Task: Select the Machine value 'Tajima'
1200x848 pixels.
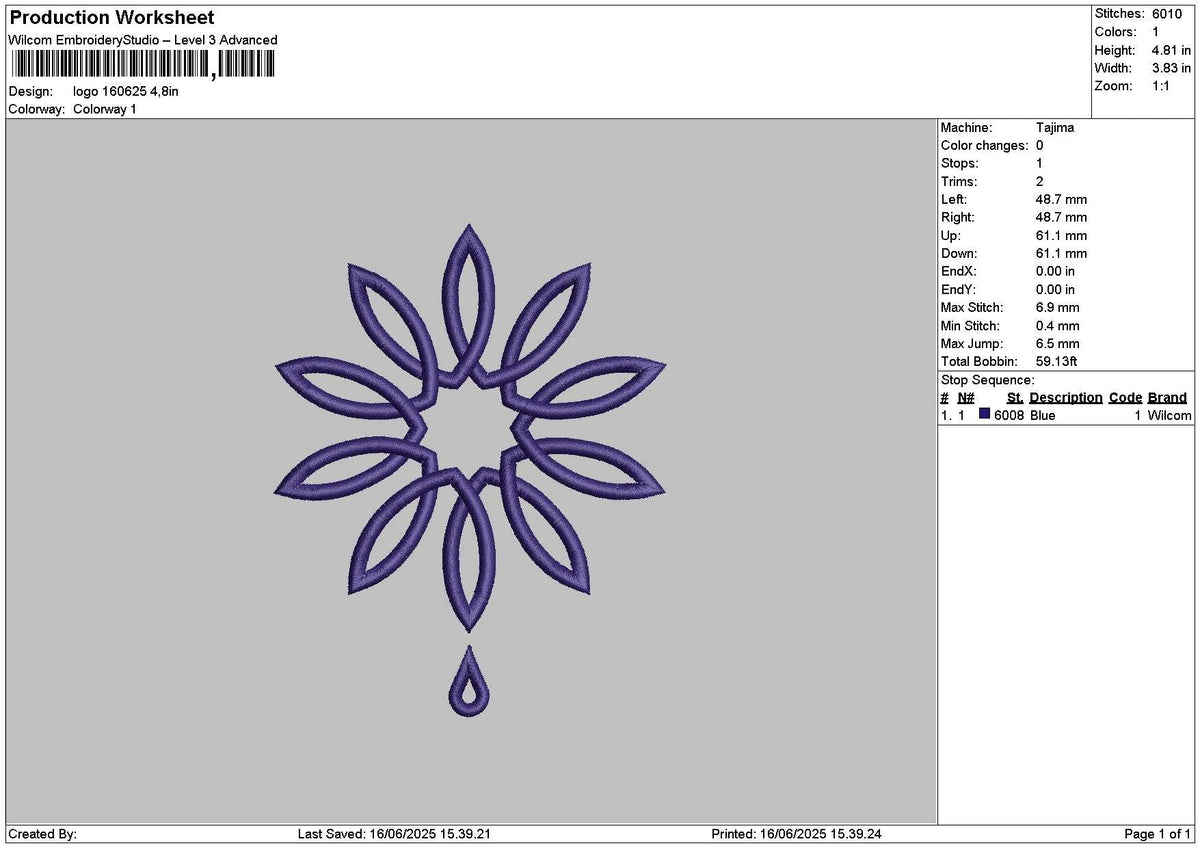Action: [x=1055, y=128]
